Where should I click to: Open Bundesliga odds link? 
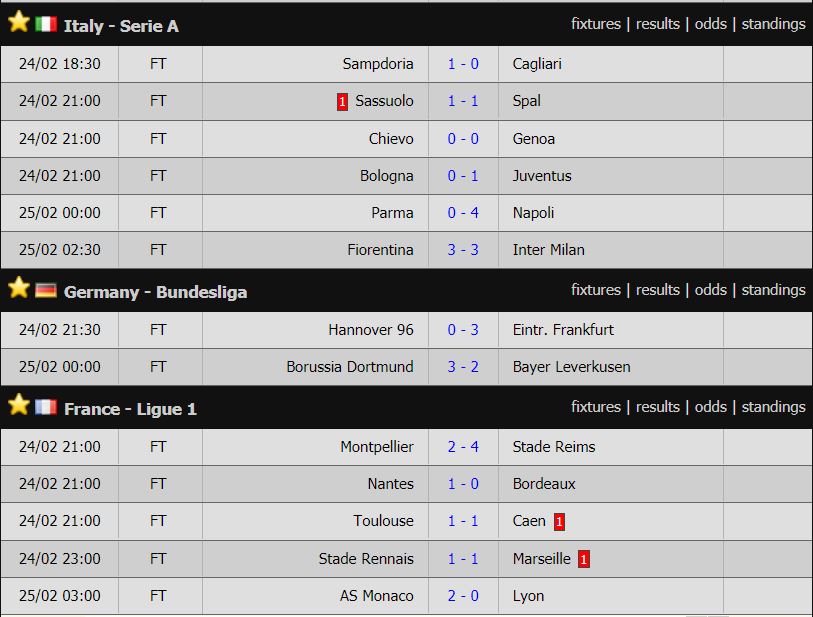coord(710,290)
